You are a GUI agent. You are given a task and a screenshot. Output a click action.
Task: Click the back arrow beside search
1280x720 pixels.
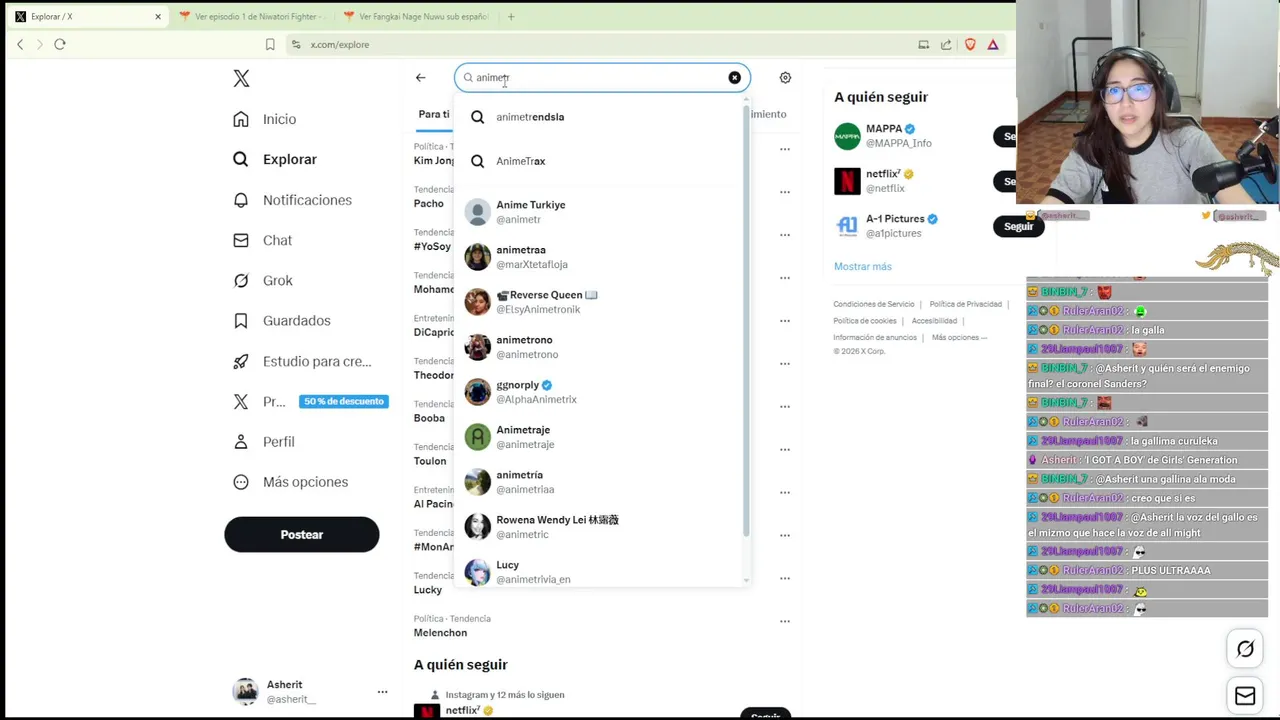coord(420,77)
